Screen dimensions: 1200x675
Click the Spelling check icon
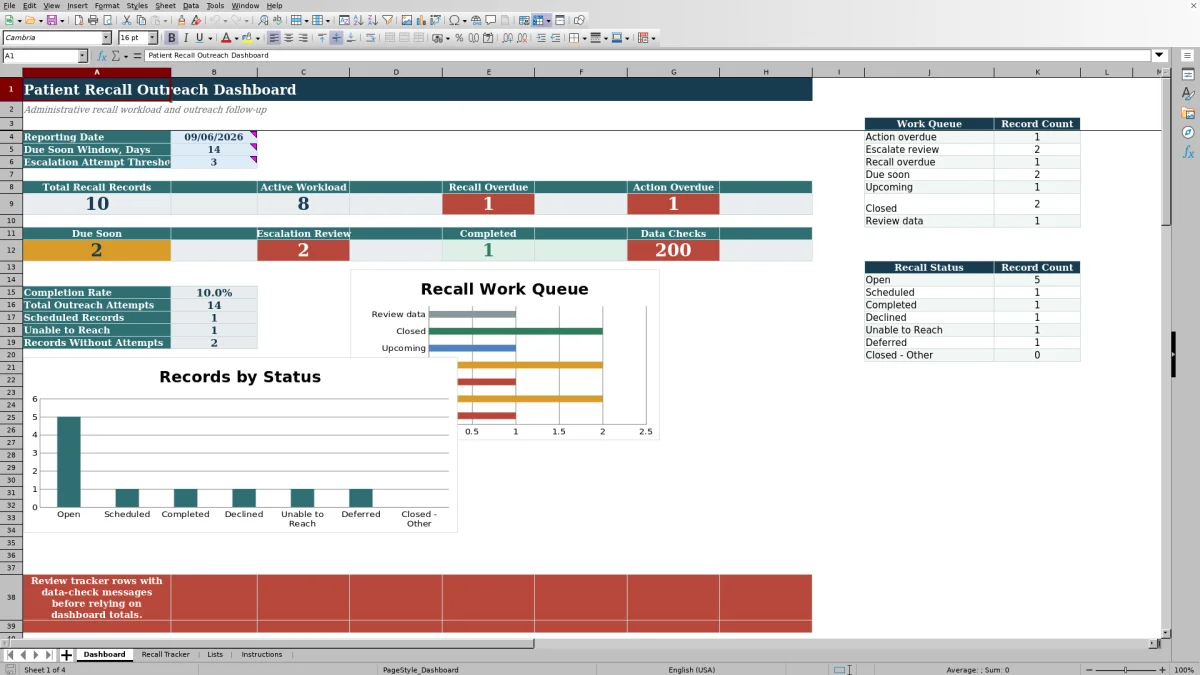pyautogui.click(x=277, y=20)
